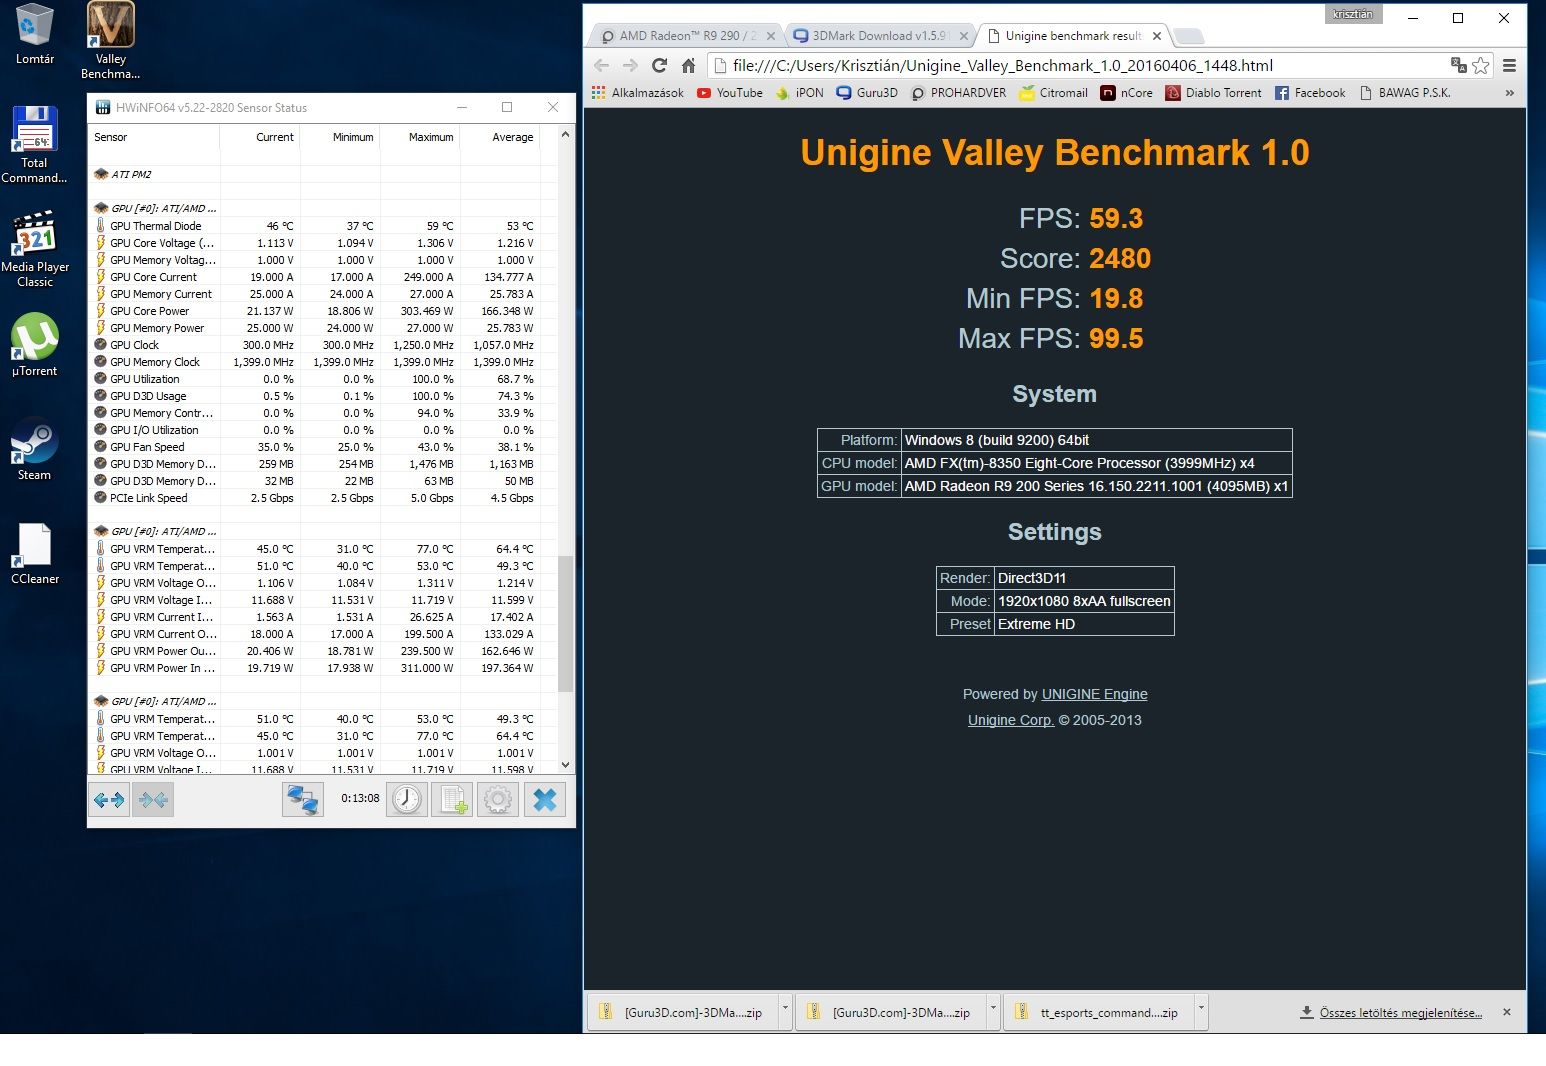Expand tt_esports download options arrow
The width and height of the screenshot is (1546, 1066).
click(x=1201, y=1012)
